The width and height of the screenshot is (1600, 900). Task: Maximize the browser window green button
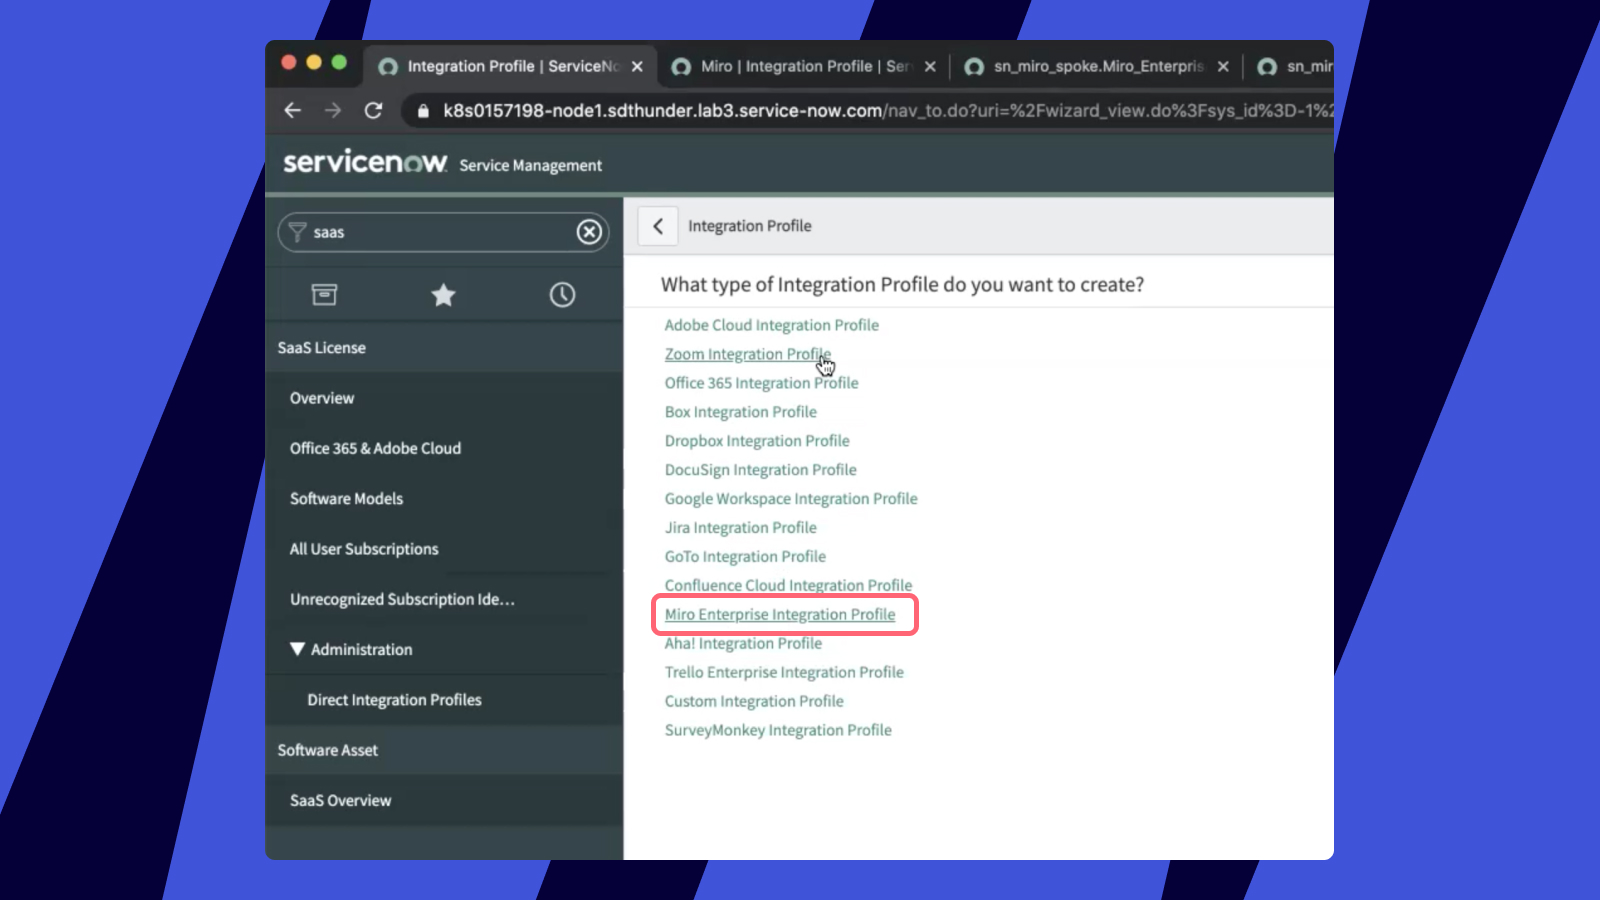[x=339, y=62]
